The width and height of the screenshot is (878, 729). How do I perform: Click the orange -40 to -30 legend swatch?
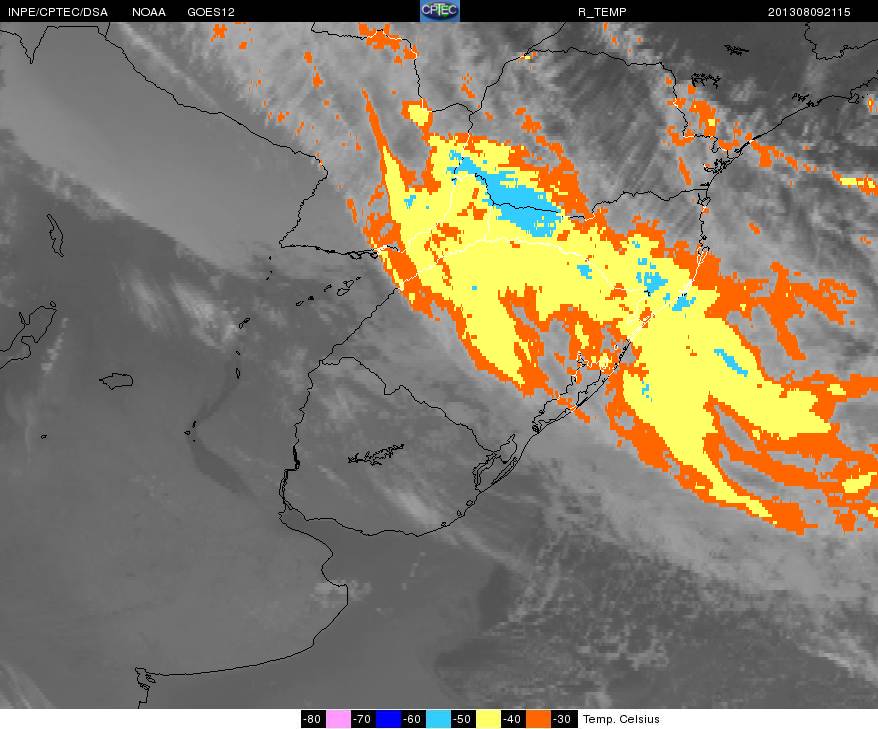(538, 719)
